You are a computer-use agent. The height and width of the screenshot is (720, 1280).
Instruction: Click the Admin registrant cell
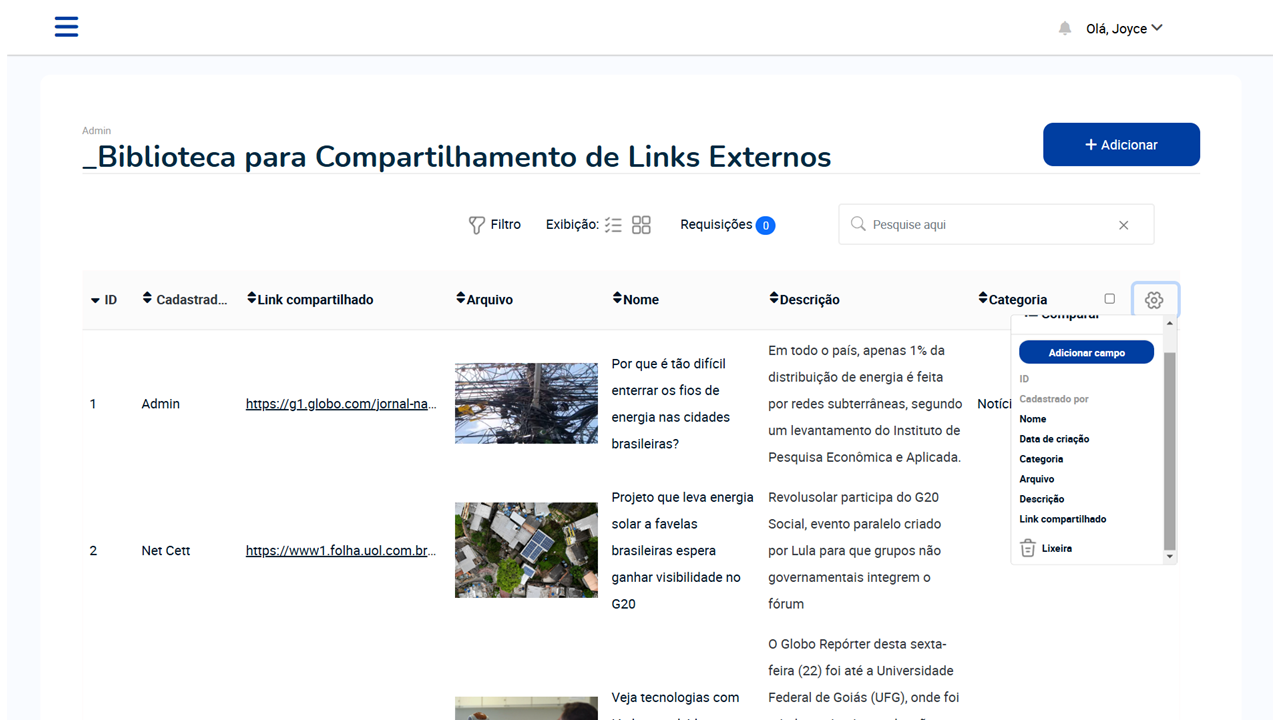tap(161, 404)
